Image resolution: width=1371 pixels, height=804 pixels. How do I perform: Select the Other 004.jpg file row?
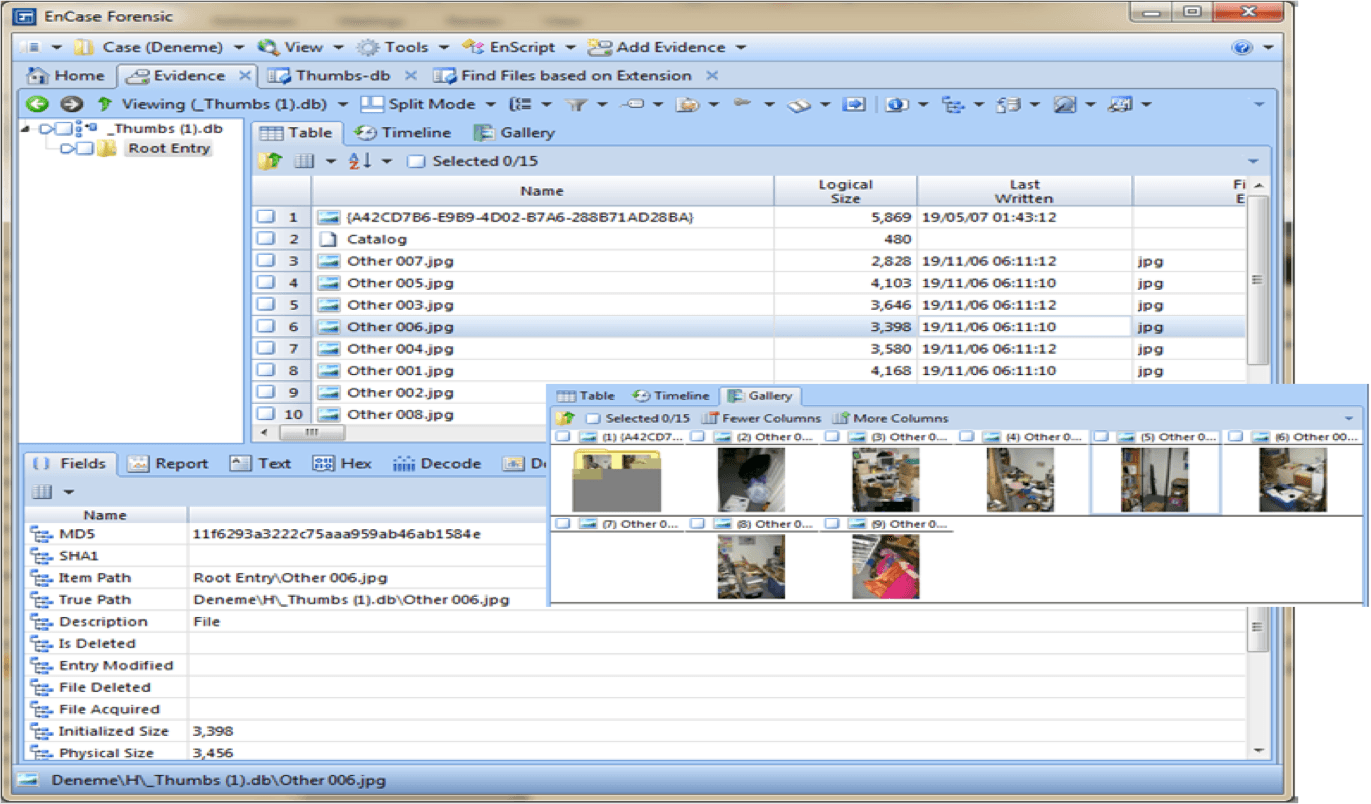tap(749, 349)
